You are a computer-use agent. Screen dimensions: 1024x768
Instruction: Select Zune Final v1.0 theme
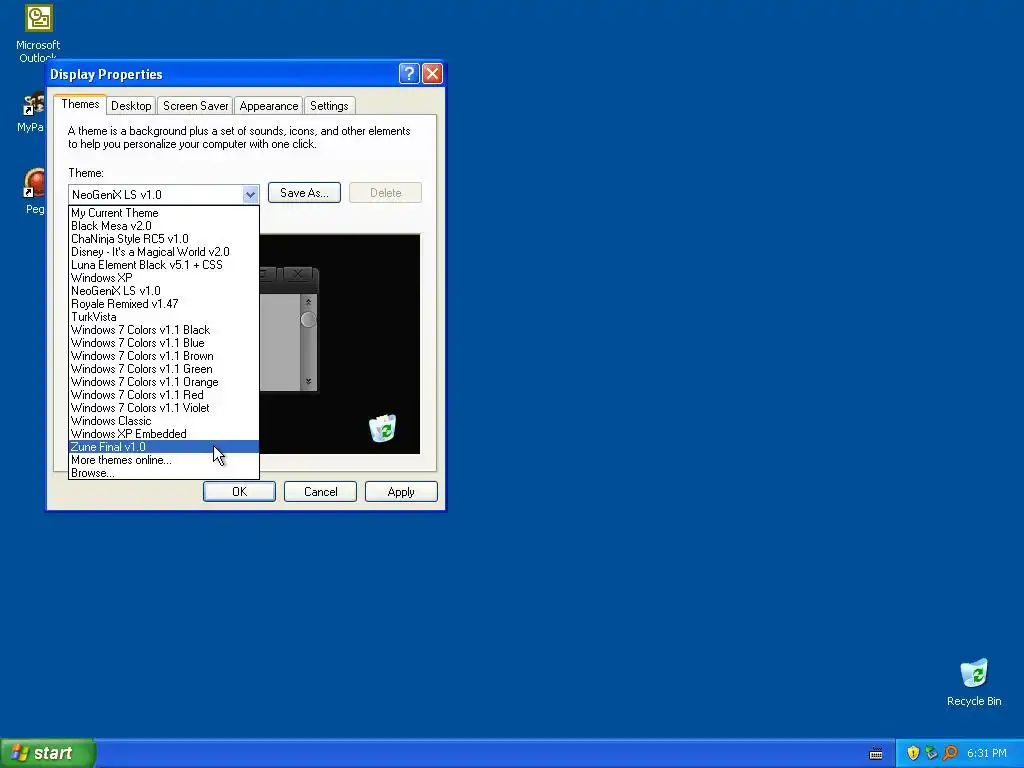click(x=164, y=447)
